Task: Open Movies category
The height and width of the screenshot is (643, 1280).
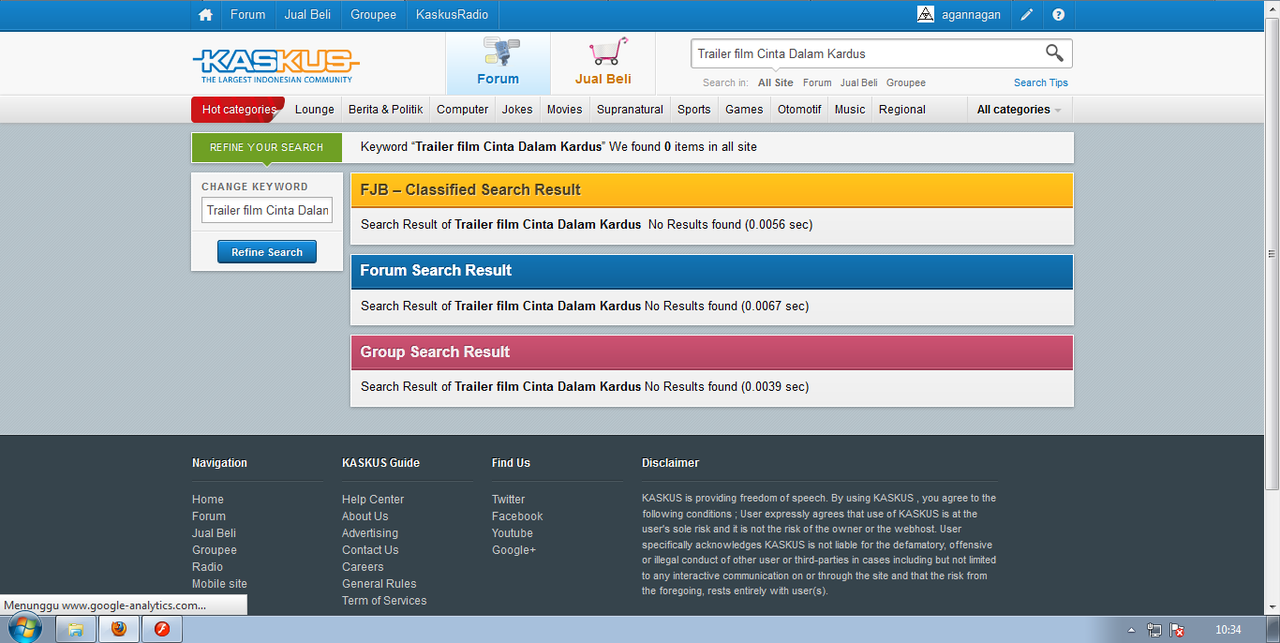Action: 564,109
